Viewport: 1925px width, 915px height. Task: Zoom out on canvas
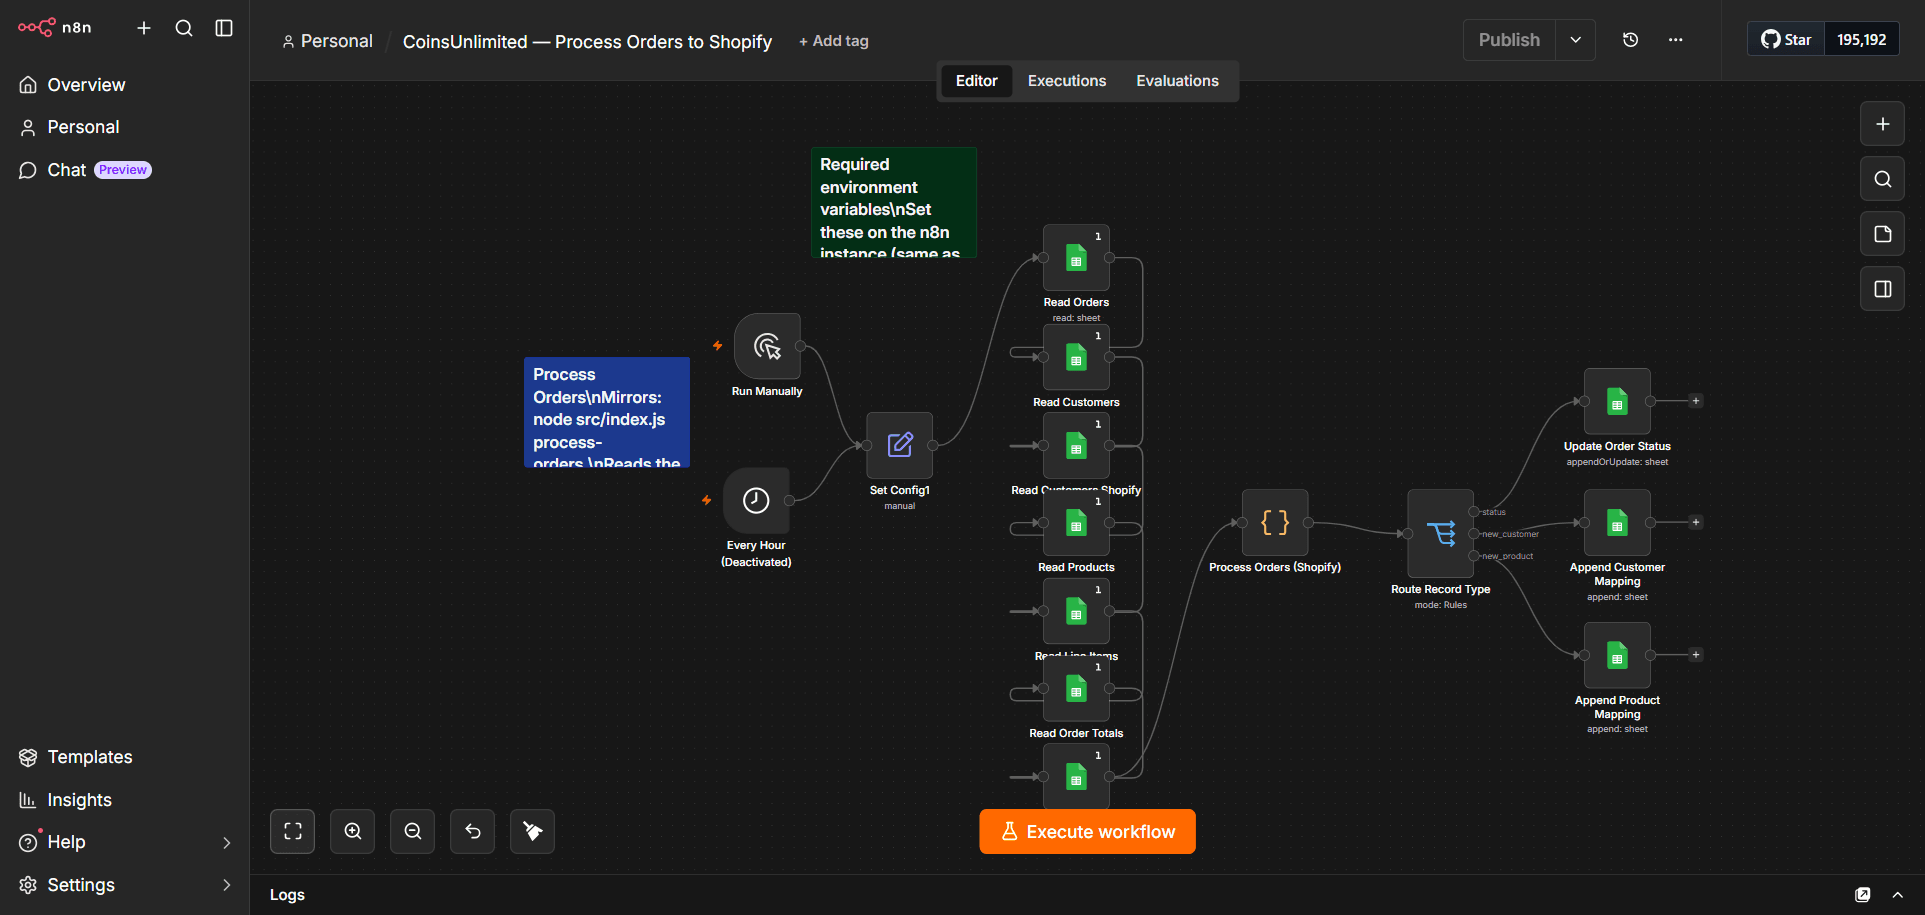(x=412, y=831)
